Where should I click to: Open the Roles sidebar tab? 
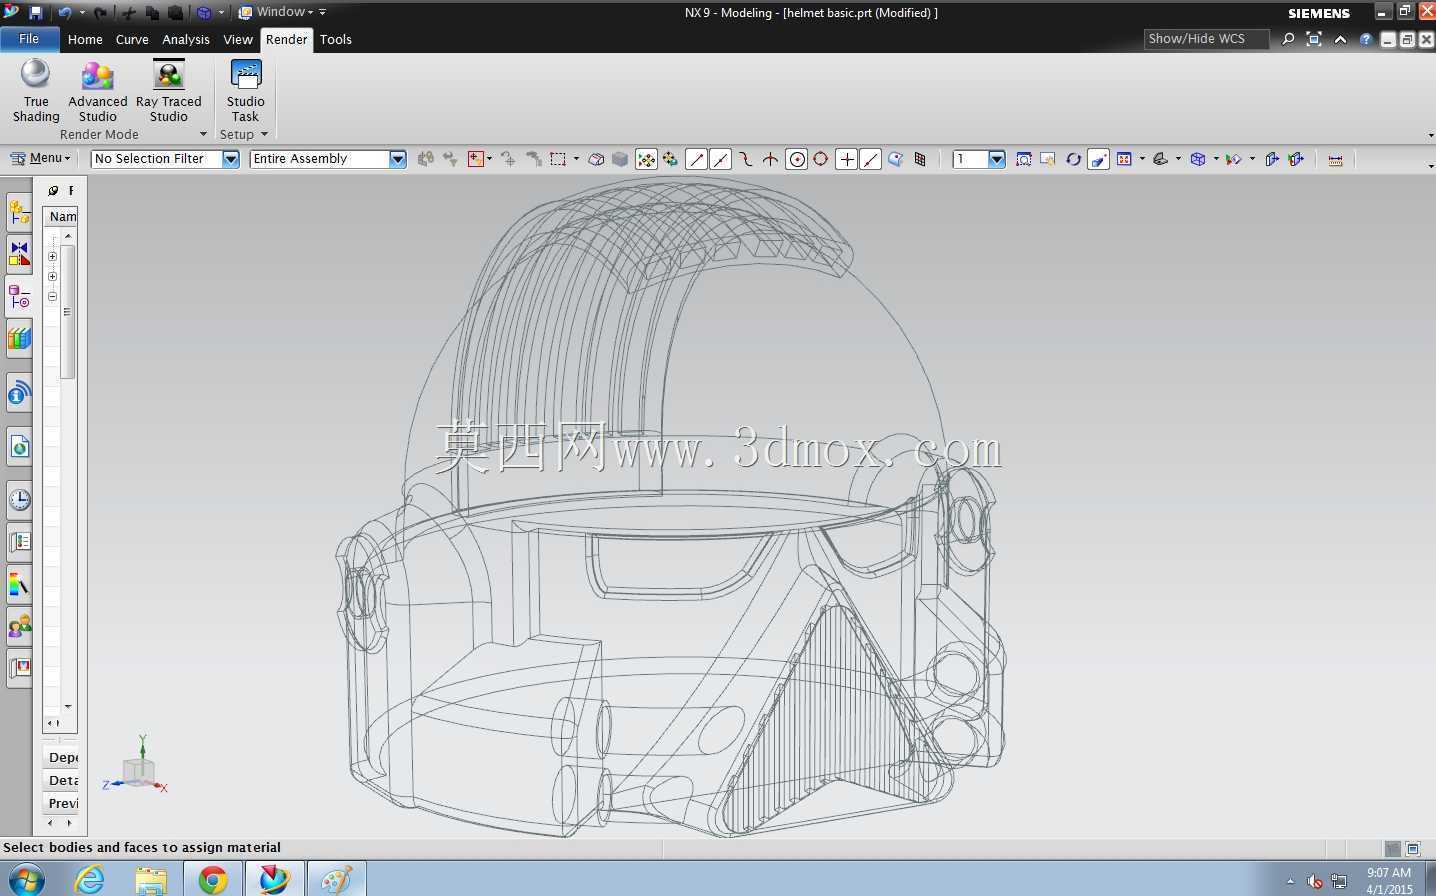point(19,626)
